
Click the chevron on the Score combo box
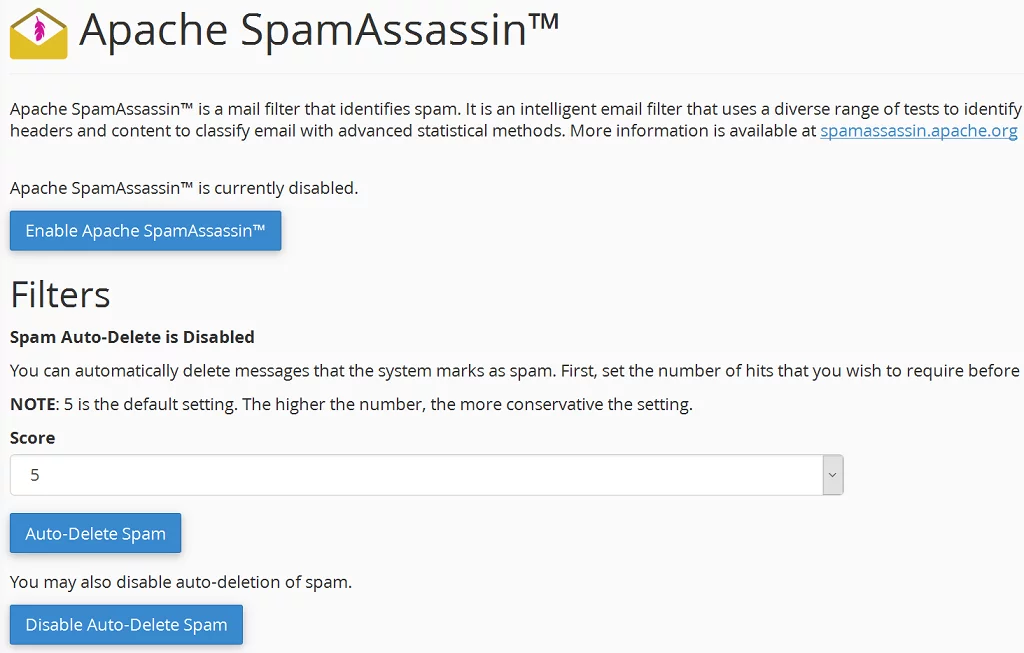coord(833,475)
